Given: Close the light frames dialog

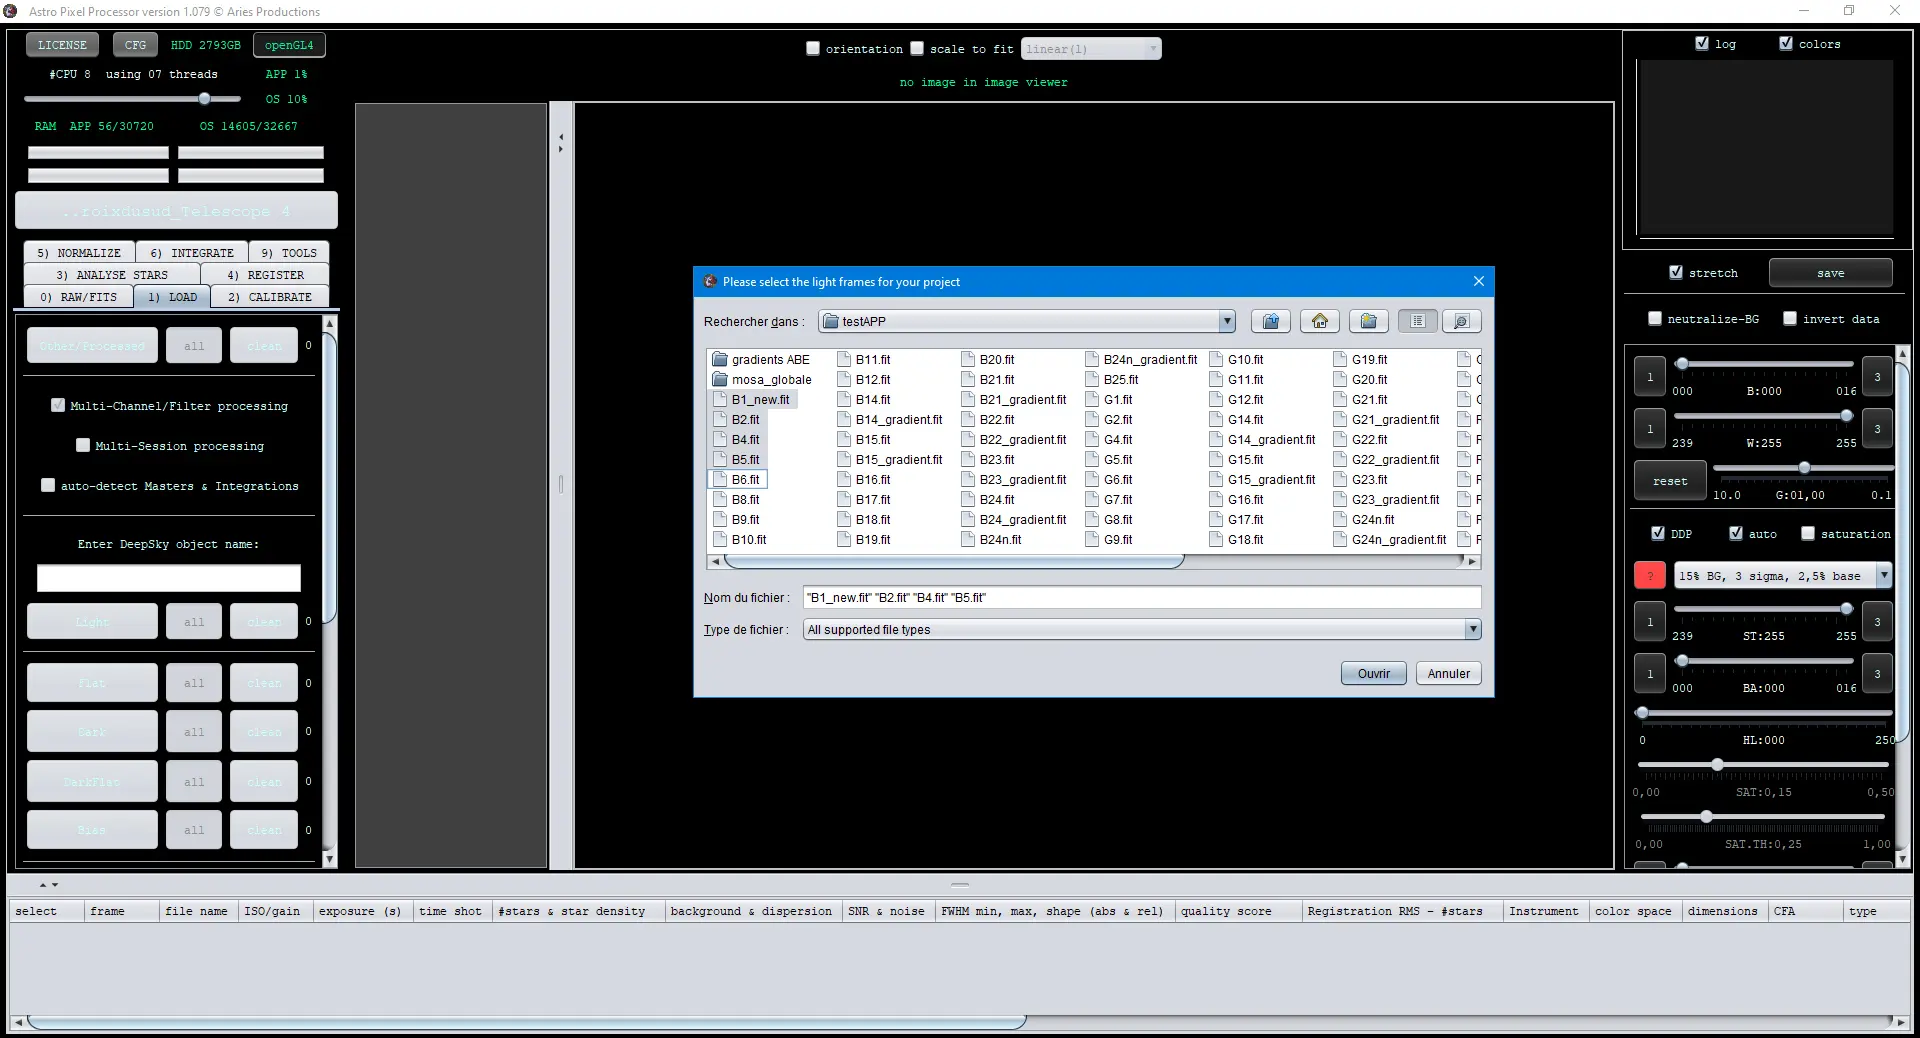Looking at the screenshot, I should 1478,282.
